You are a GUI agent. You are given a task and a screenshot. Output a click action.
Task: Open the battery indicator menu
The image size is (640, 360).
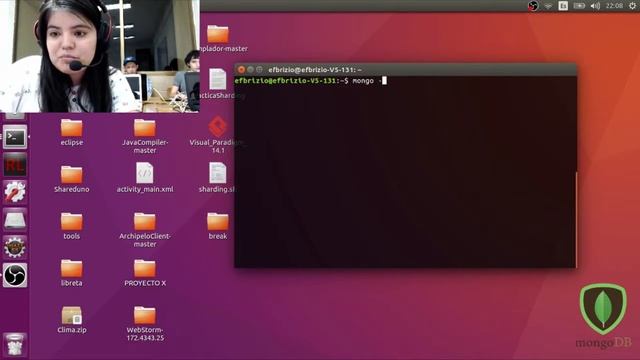click(x=579, y=6)
